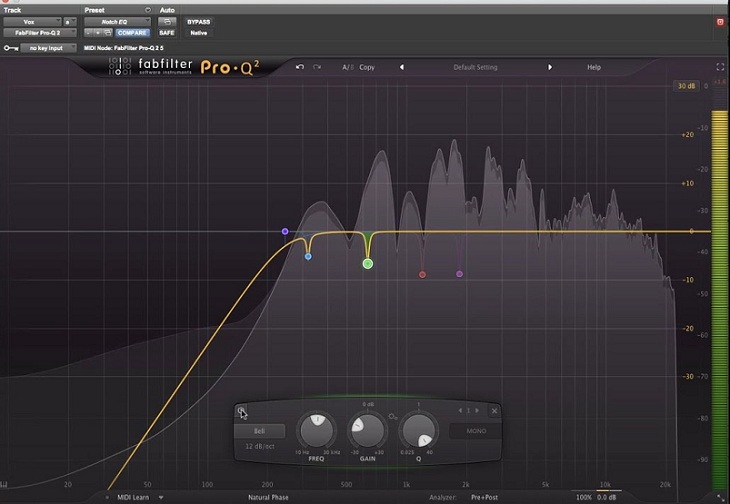This screenshot has height=504, width=730.
Task: Toggle MIDI Learn
Action: (x=133, y=497)
